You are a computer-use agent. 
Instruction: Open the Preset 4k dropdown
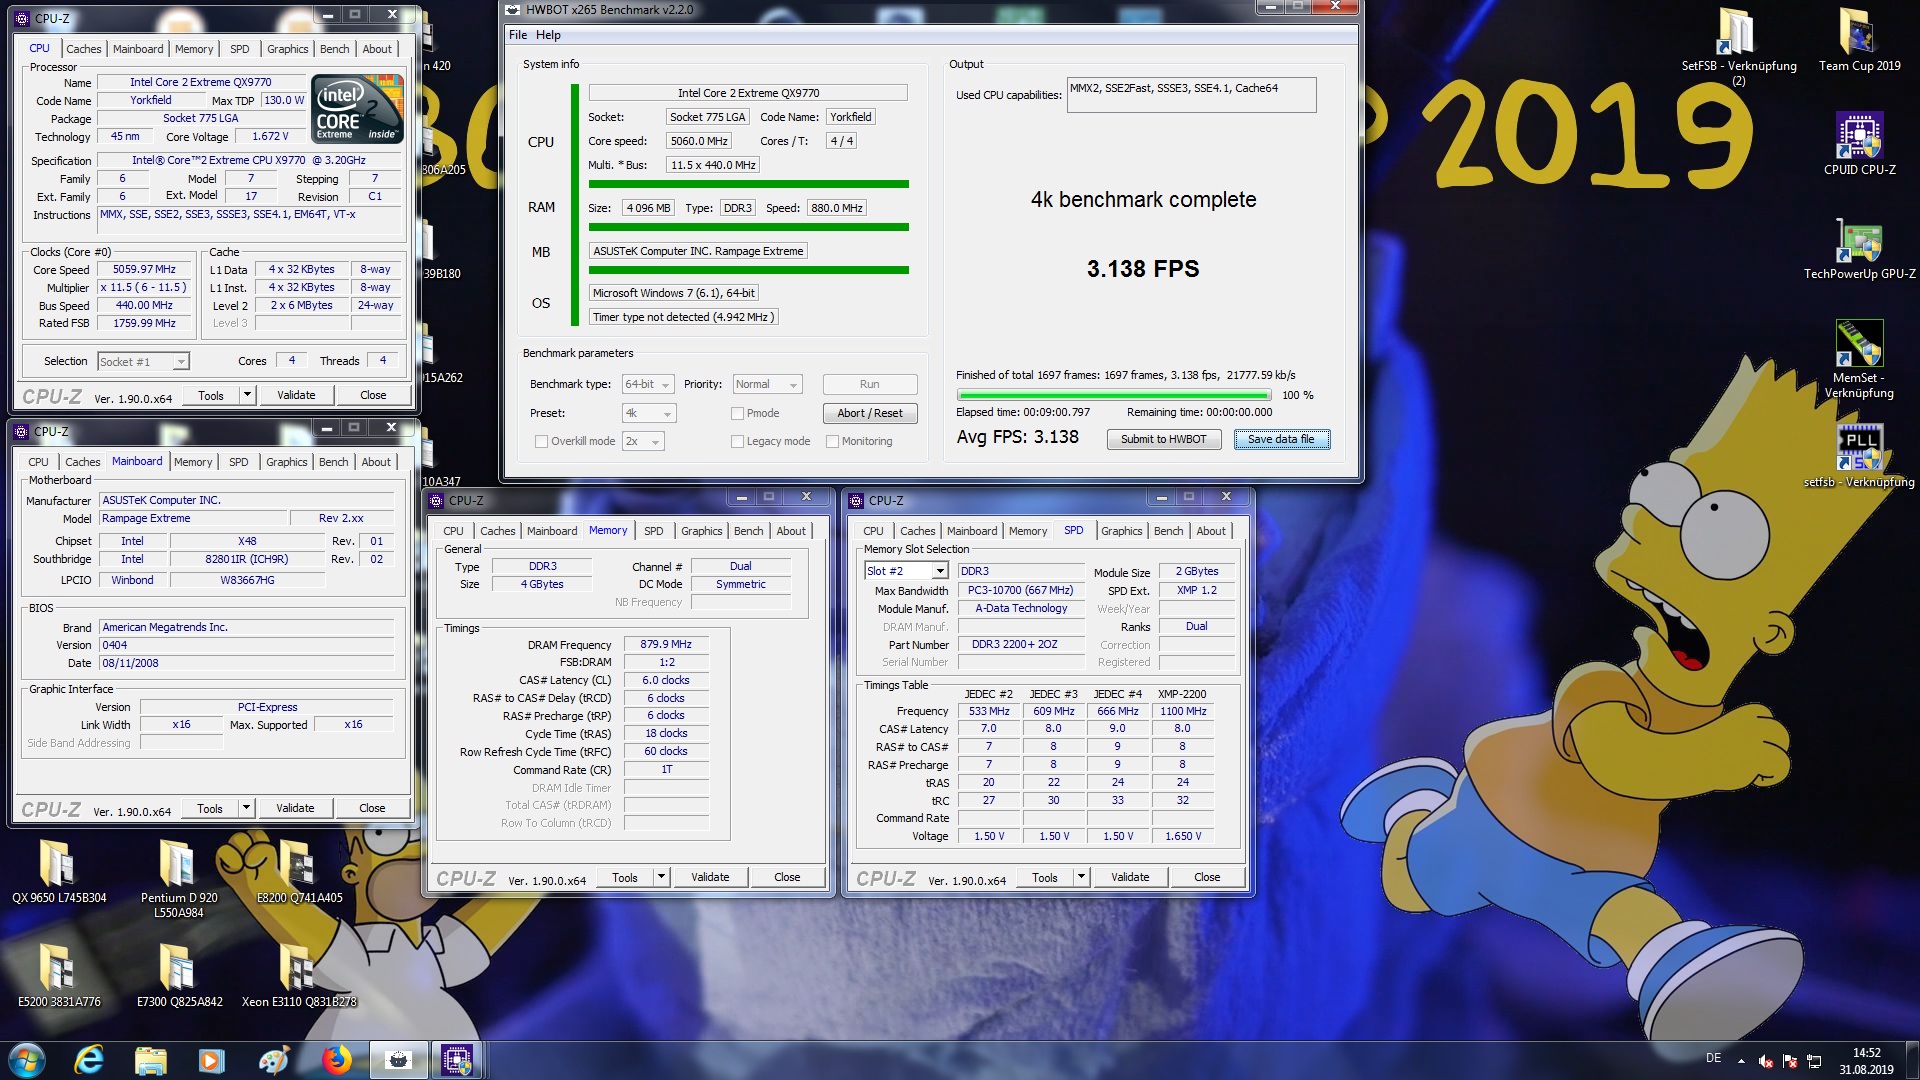pos(648,413)
